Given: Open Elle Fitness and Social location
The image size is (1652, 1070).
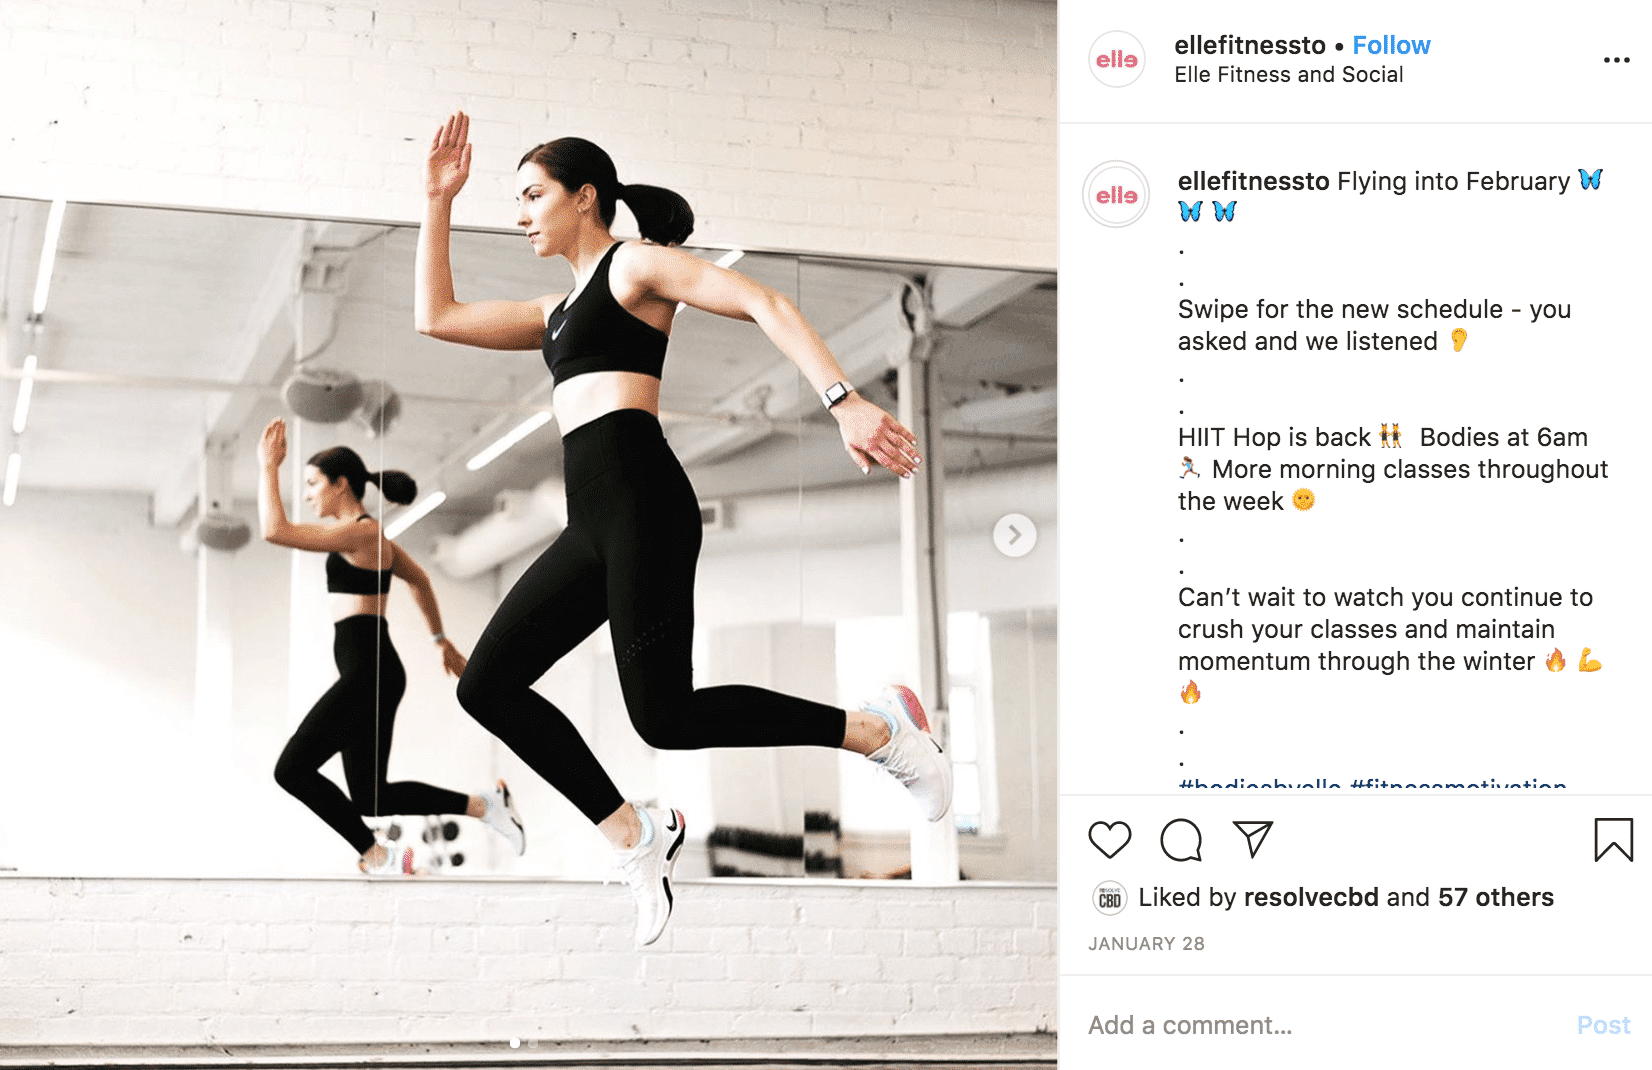Looking at the screenshot, I should [1288, 75].
